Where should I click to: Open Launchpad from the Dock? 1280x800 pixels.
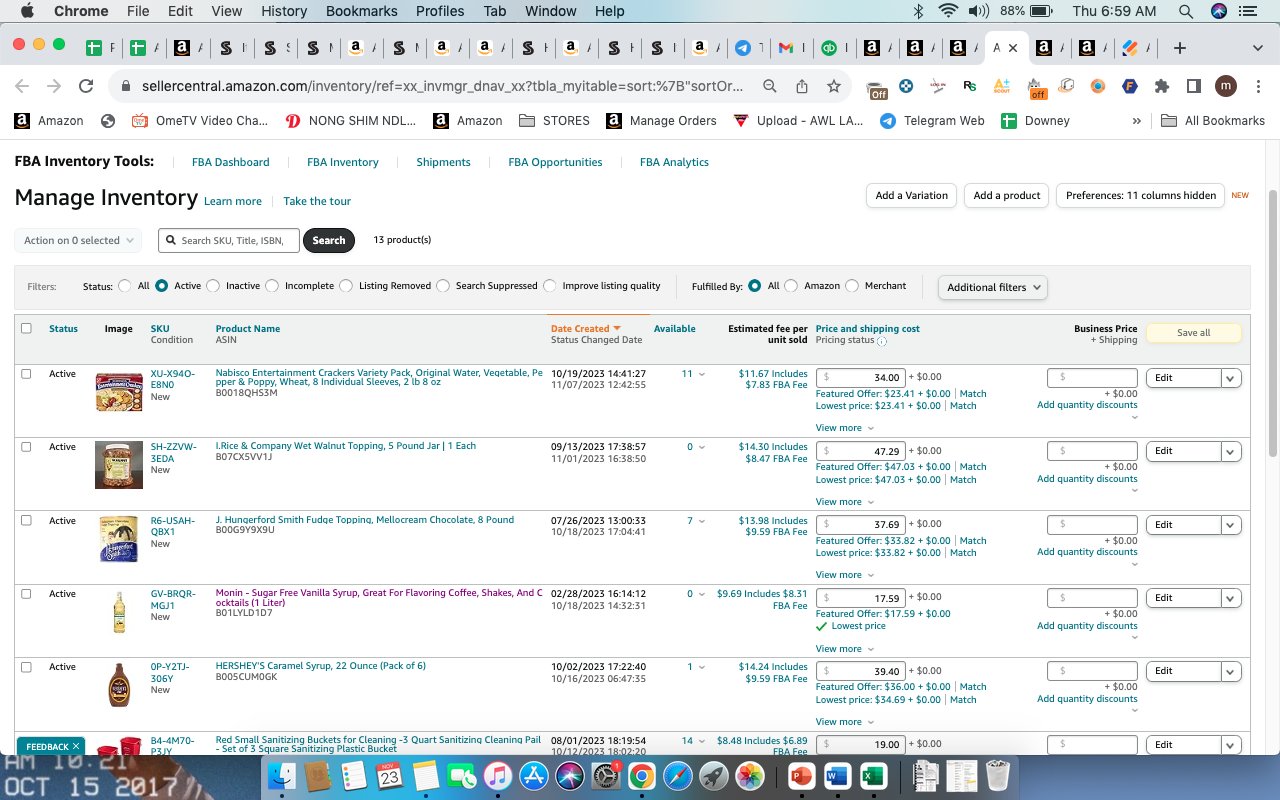point(713,775)
